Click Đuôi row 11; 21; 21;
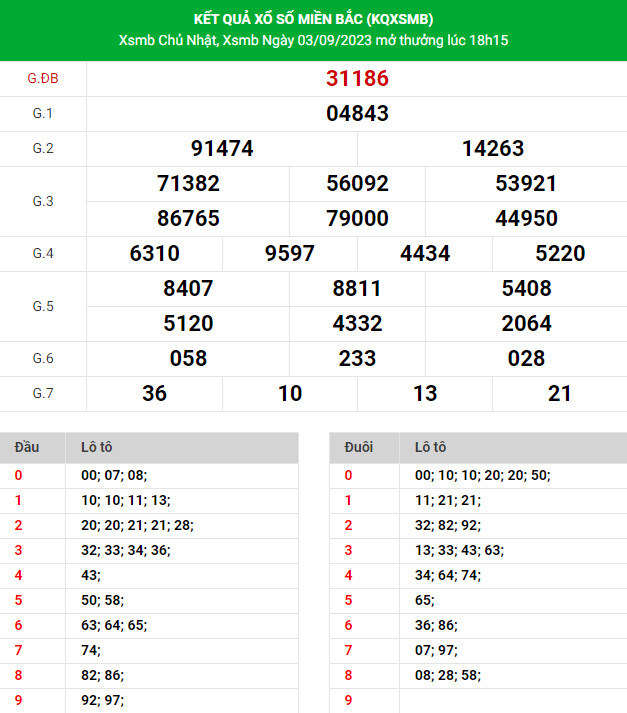 478,501
